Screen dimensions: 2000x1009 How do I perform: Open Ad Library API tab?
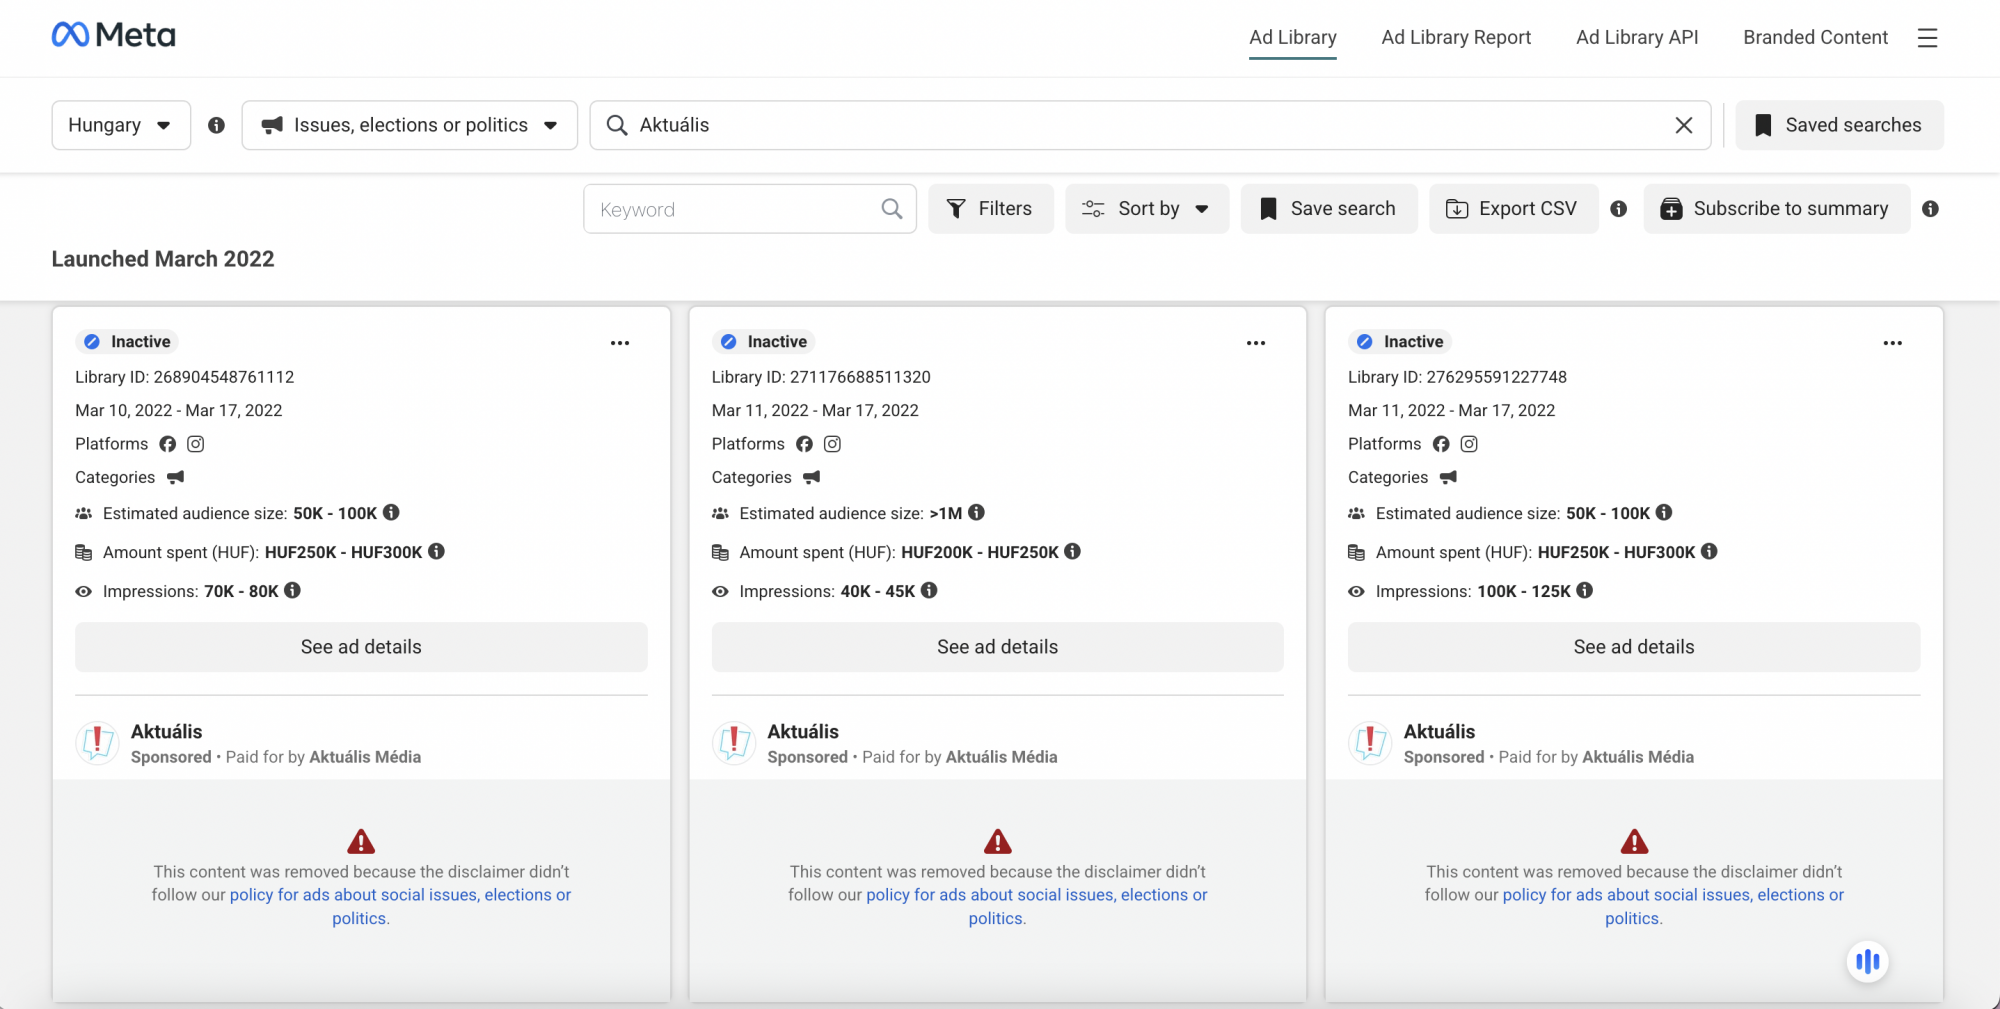point(1637,37)
